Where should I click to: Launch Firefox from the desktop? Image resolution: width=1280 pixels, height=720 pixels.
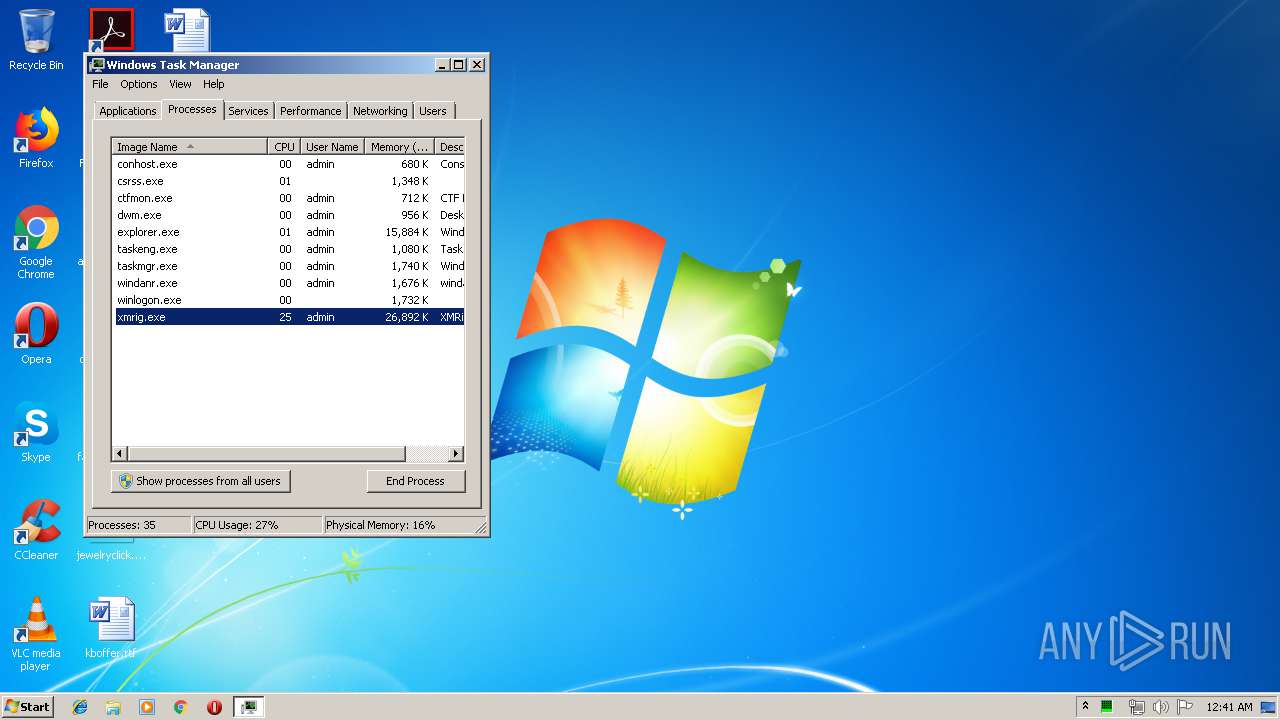point(36,138)
